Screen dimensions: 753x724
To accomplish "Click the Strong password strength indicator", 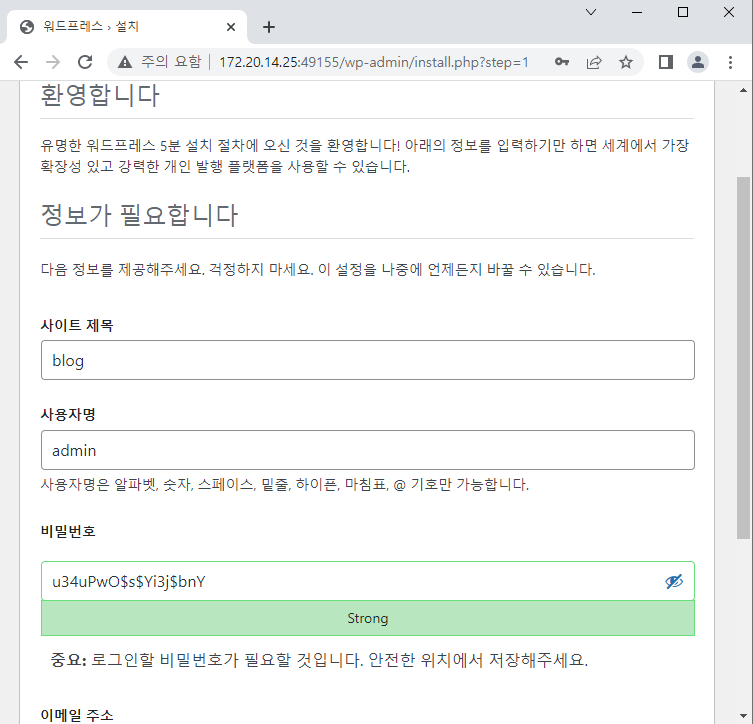I will pos(368,618).
